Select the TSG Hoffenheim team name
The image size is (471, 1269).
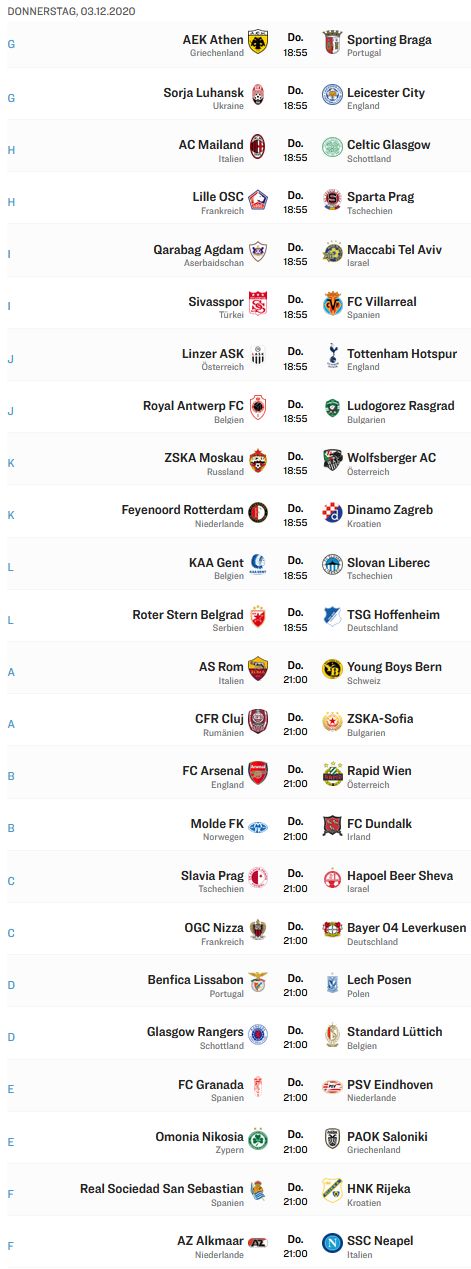pyautogui.click(x=393, y=614)
